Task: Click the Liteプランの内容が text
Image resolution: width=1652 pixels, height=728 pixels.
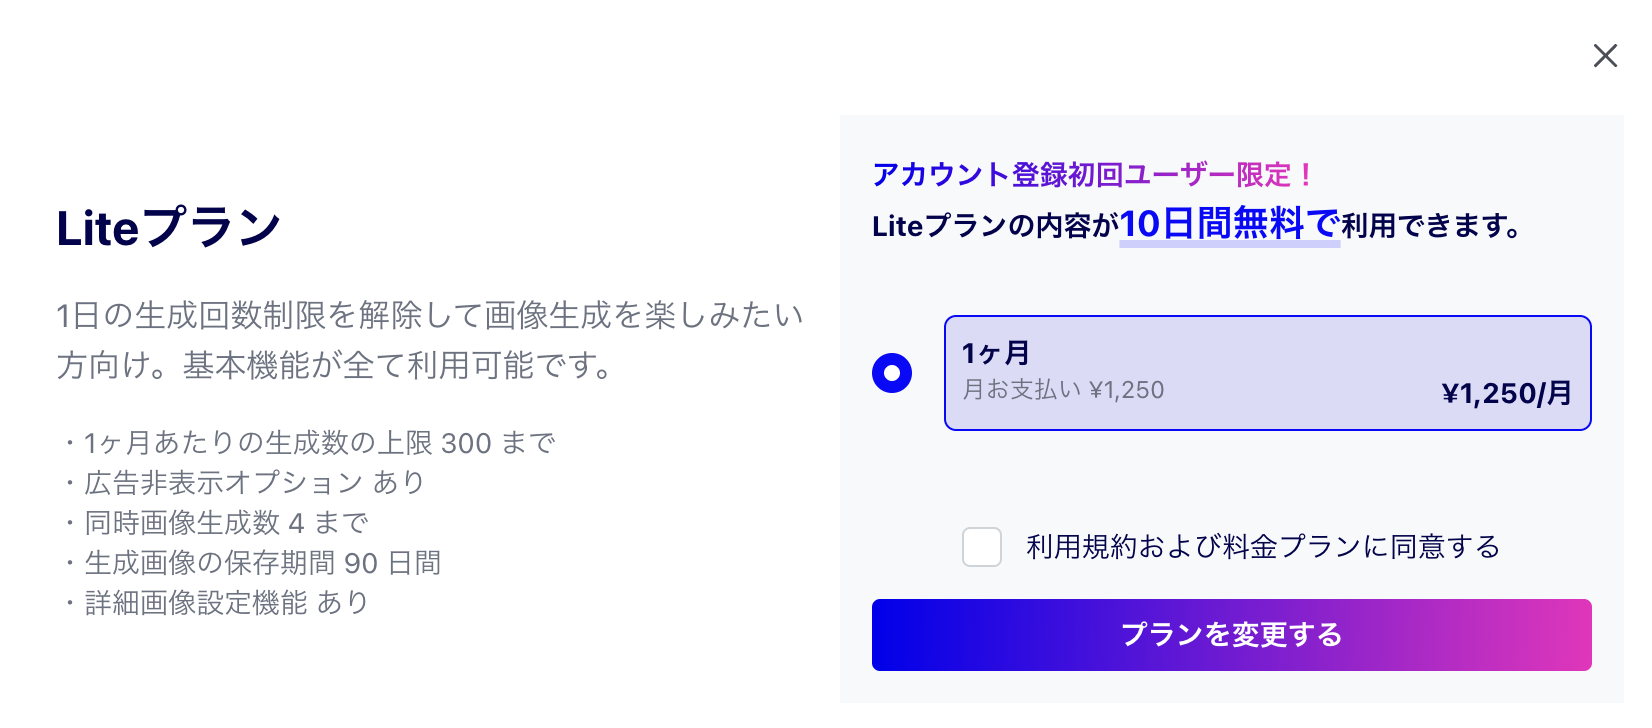Action: [995, 227]
